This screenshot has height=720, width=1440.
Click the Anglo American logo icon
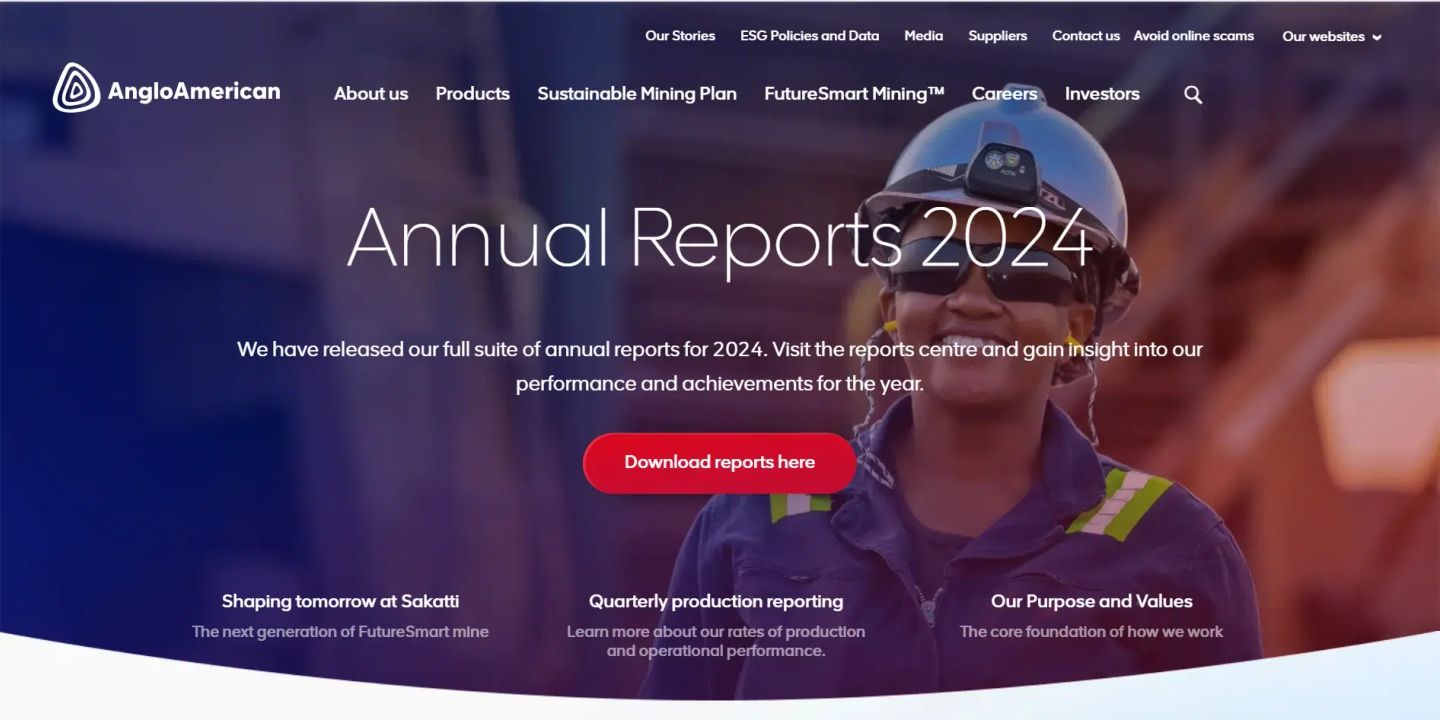[x=76, y=88]
